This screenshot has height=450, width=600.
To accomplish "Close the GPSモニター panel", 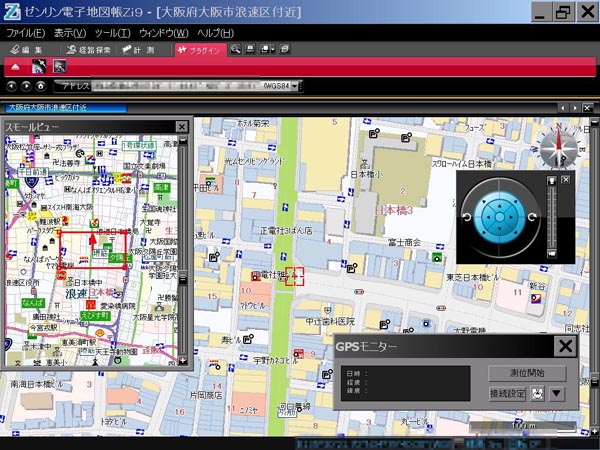I will (565, 346).
